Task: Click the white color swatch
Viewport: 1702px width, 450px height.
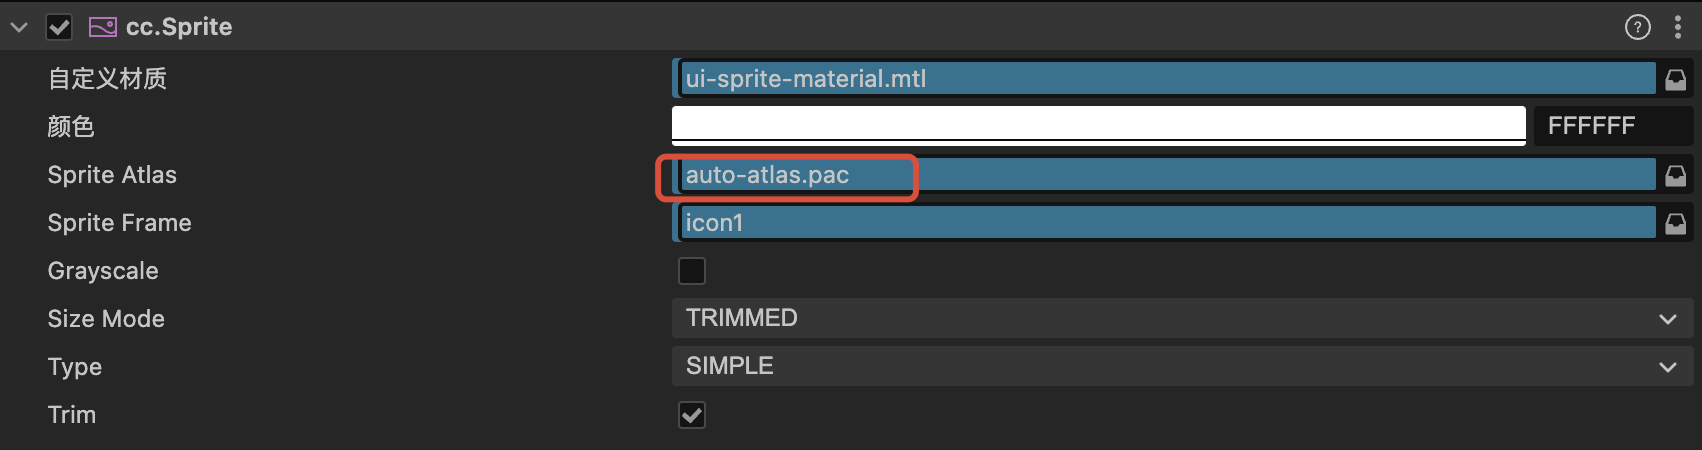Action: pyautogui.click(x=1098, y=125)
